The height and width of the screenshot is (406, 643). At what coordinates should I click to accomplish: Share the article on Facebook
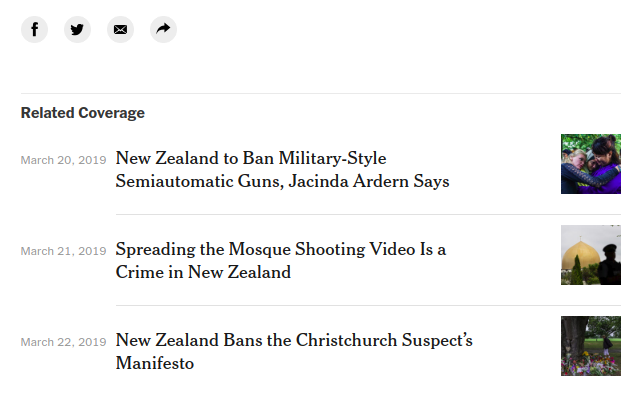tap(34, 30)
